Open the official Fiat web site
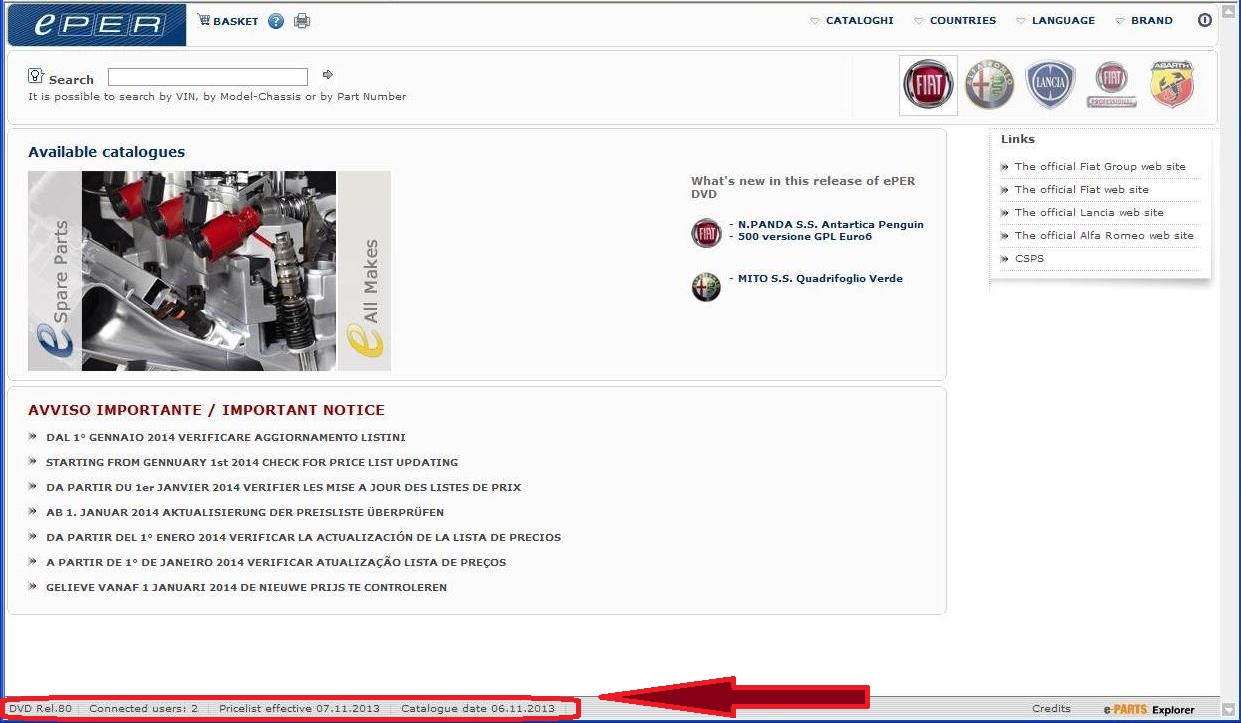The image size is (1241, 723). (1081, 190)
